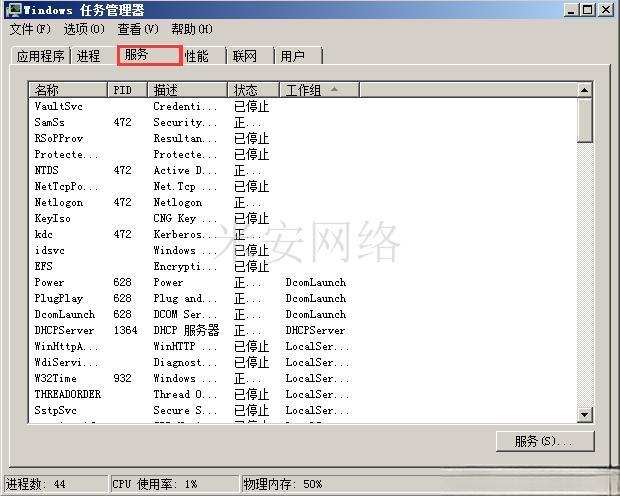This screenshot has width=620, height=496.
Task: Switch to the 用户 tab
Action: tap(298, 56)
